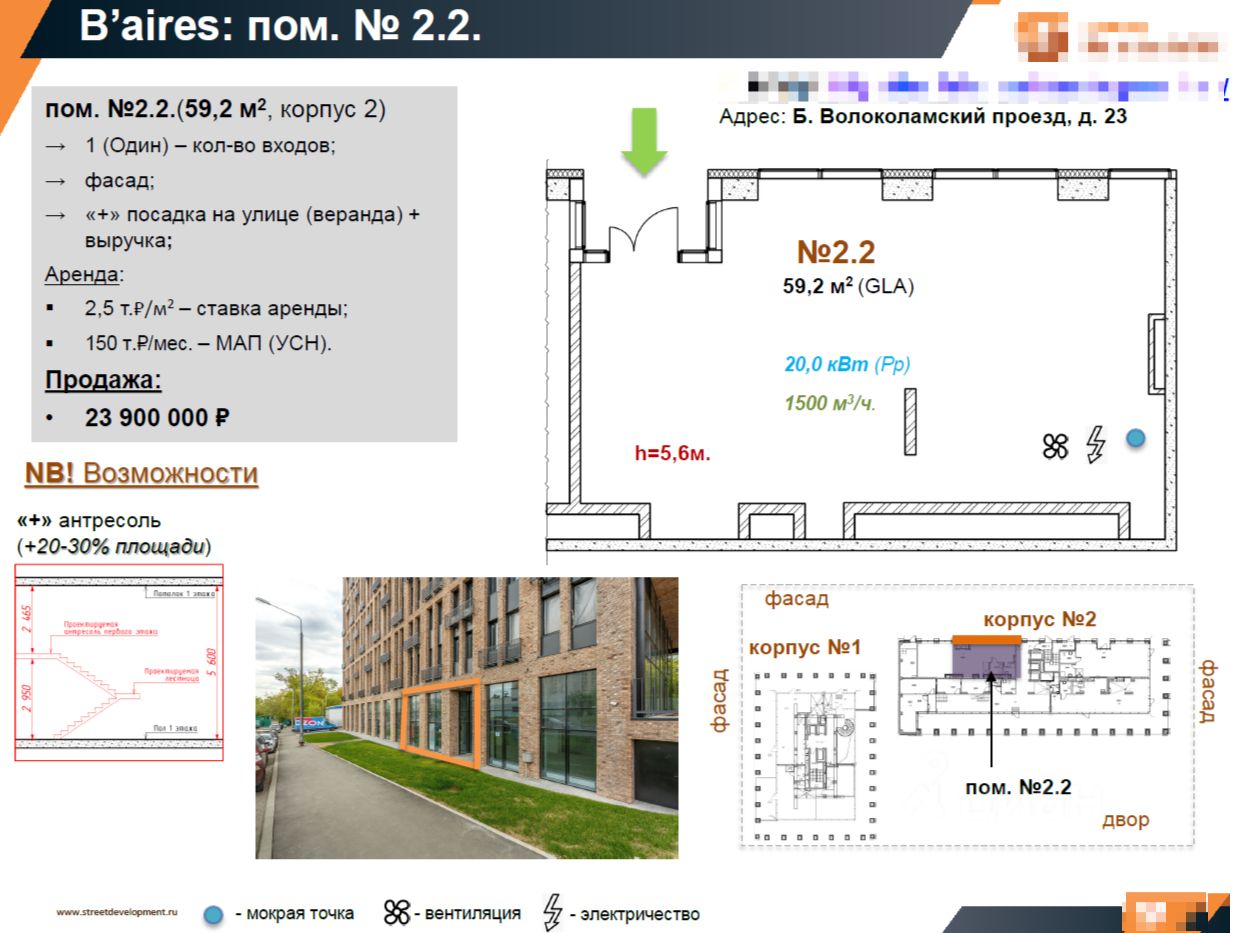
Task: Click the green '1500 м³/ч.' airflow value
Action: (830, 404)
